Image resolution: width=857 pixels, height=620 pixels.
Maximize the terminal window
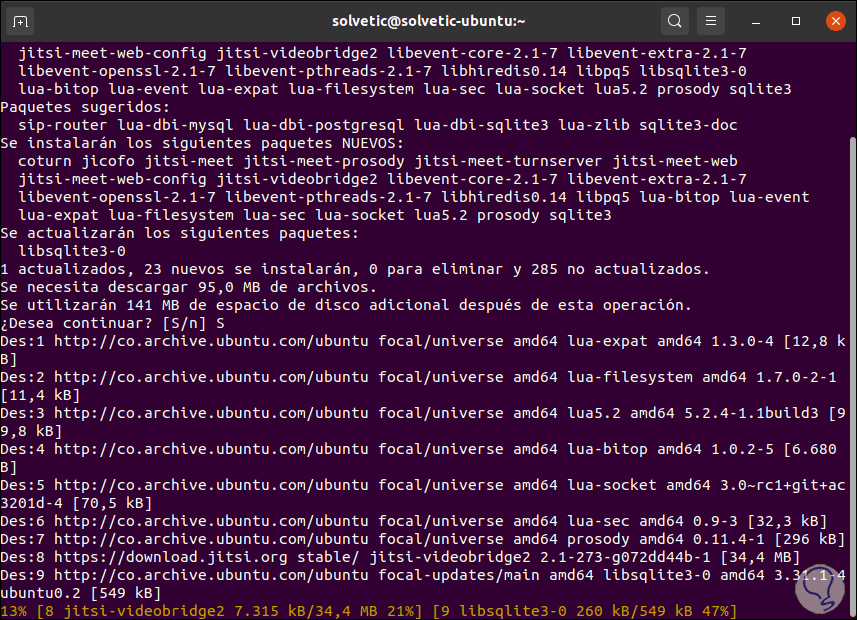[796, 21]
